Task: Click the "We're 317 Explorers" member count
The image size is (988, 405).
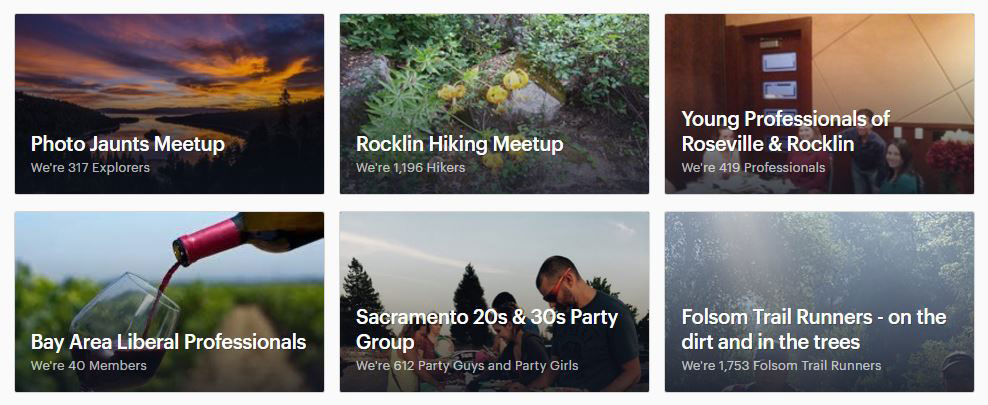Action: point(90,168)
